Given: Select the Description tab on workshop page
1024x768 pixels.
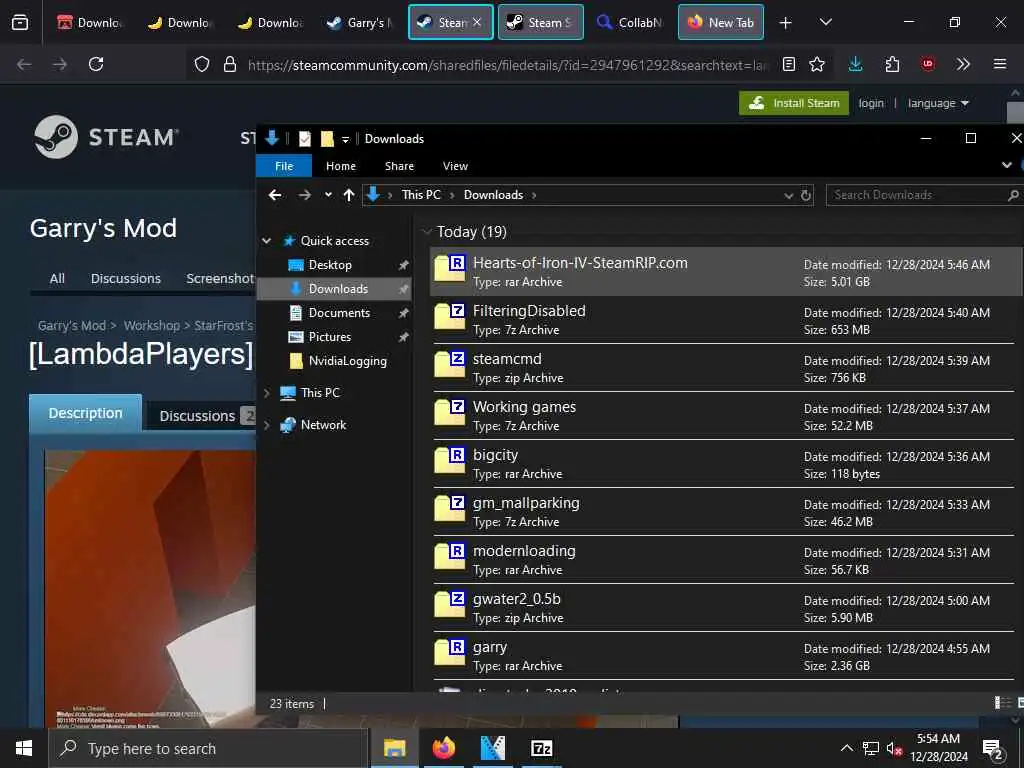Looking at the screenshot, I should click(x=85, y=413).
